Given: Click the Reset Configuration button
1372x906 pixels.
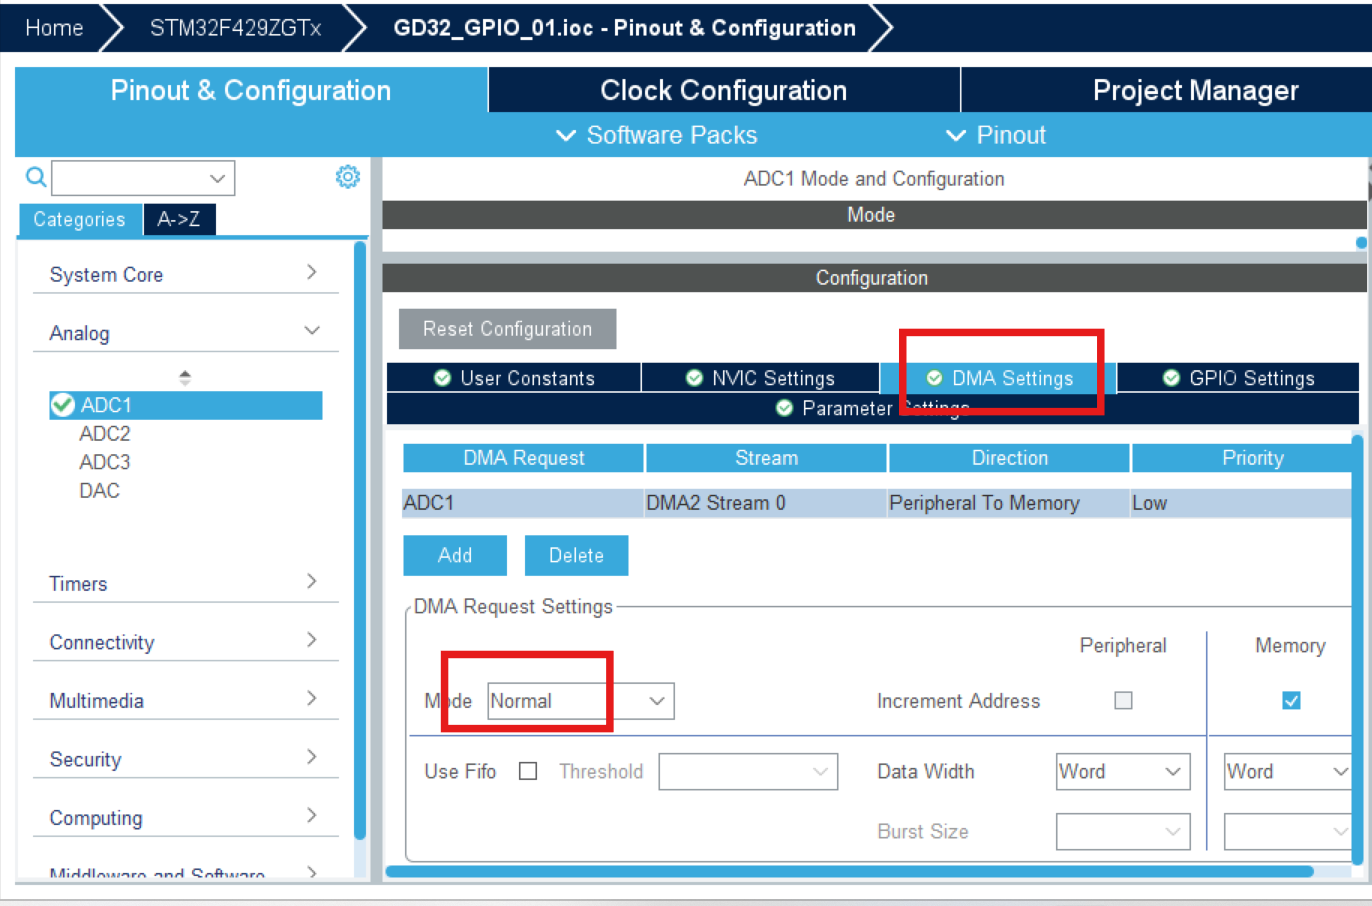Looking at the screenshot, I should click(507, 329).
